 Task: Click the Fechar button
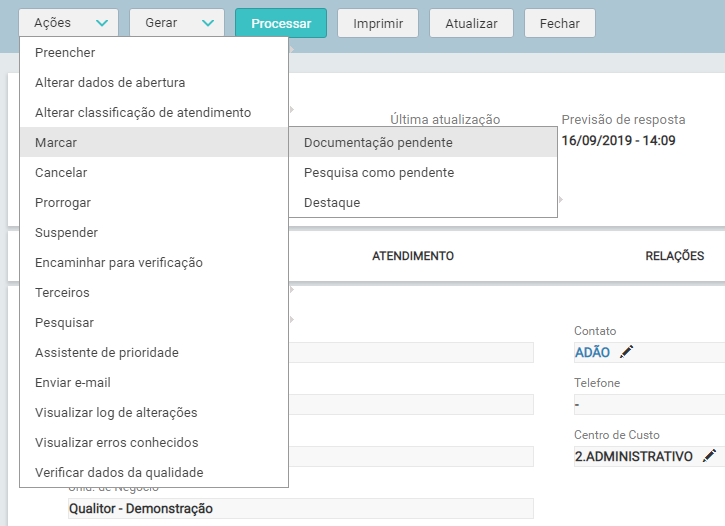pyautogui.click(x=559, y=23)
